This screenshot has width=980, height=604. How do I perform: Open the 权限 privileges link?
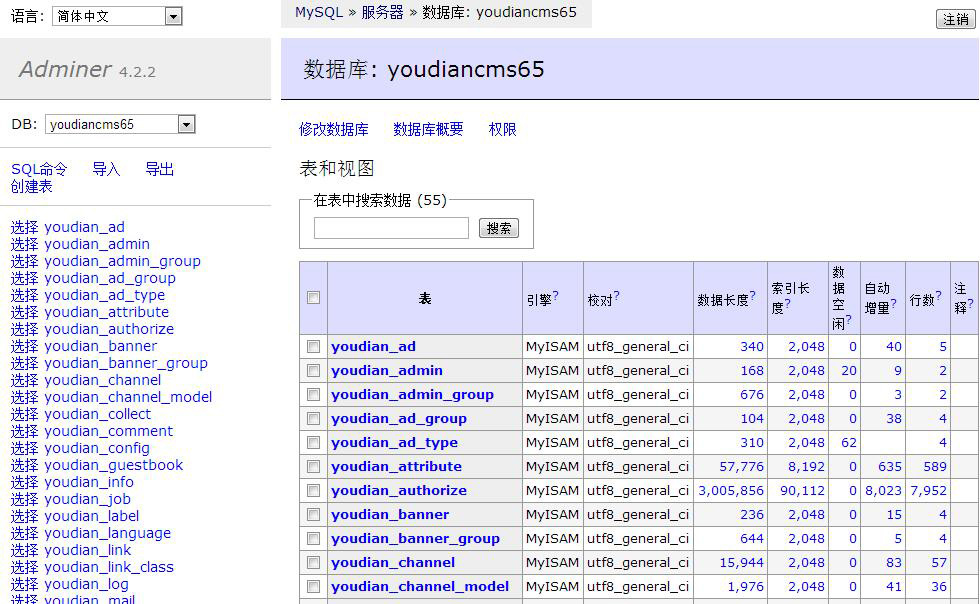[x=502, y=129]
